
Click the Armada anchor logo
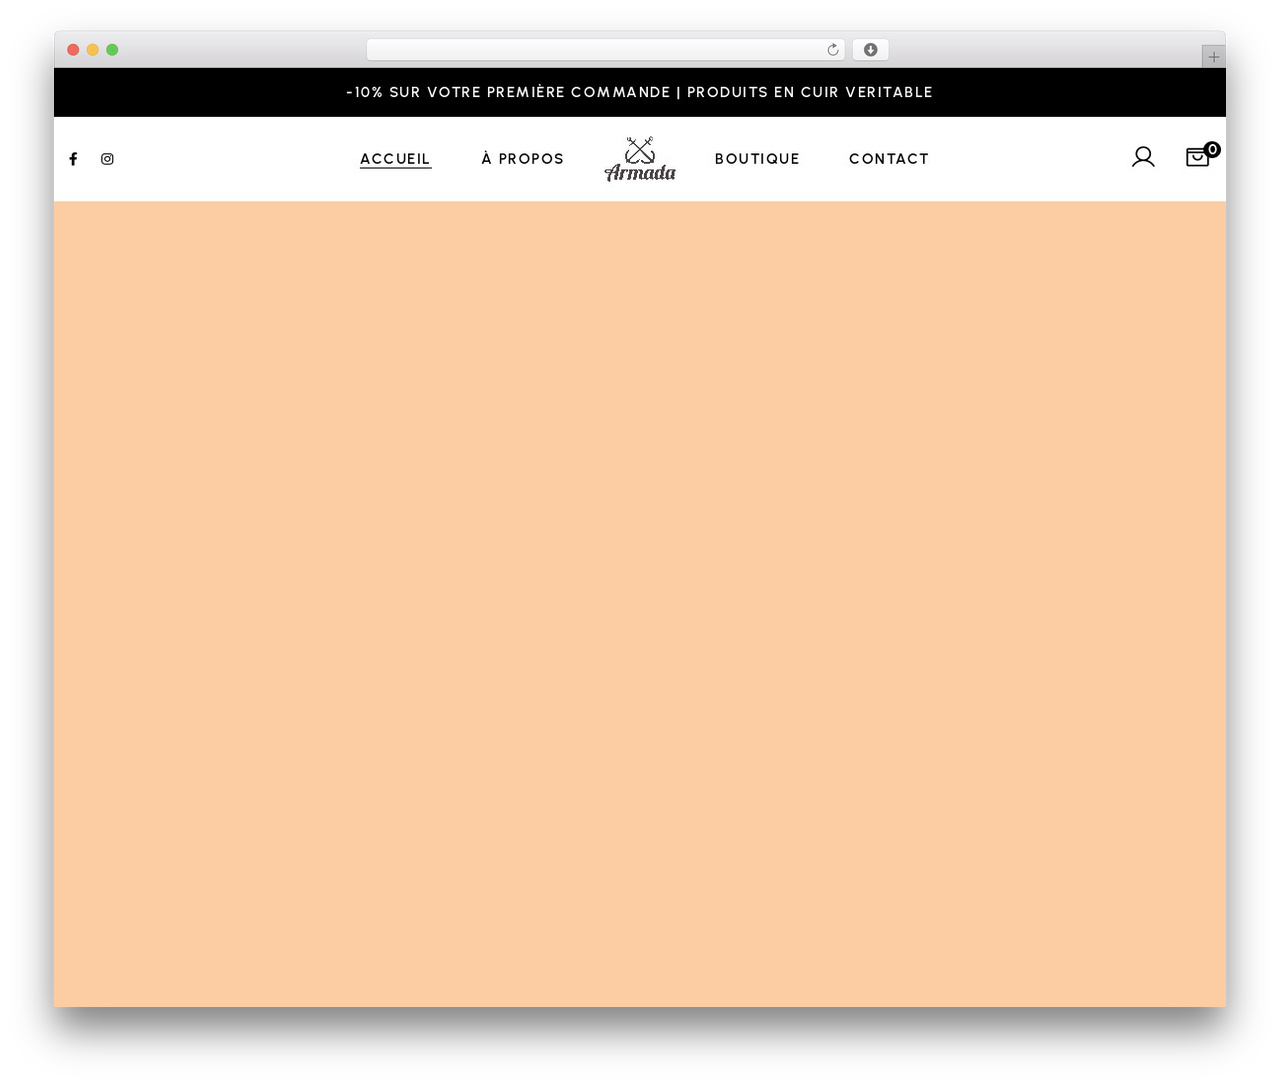[640, 159]
